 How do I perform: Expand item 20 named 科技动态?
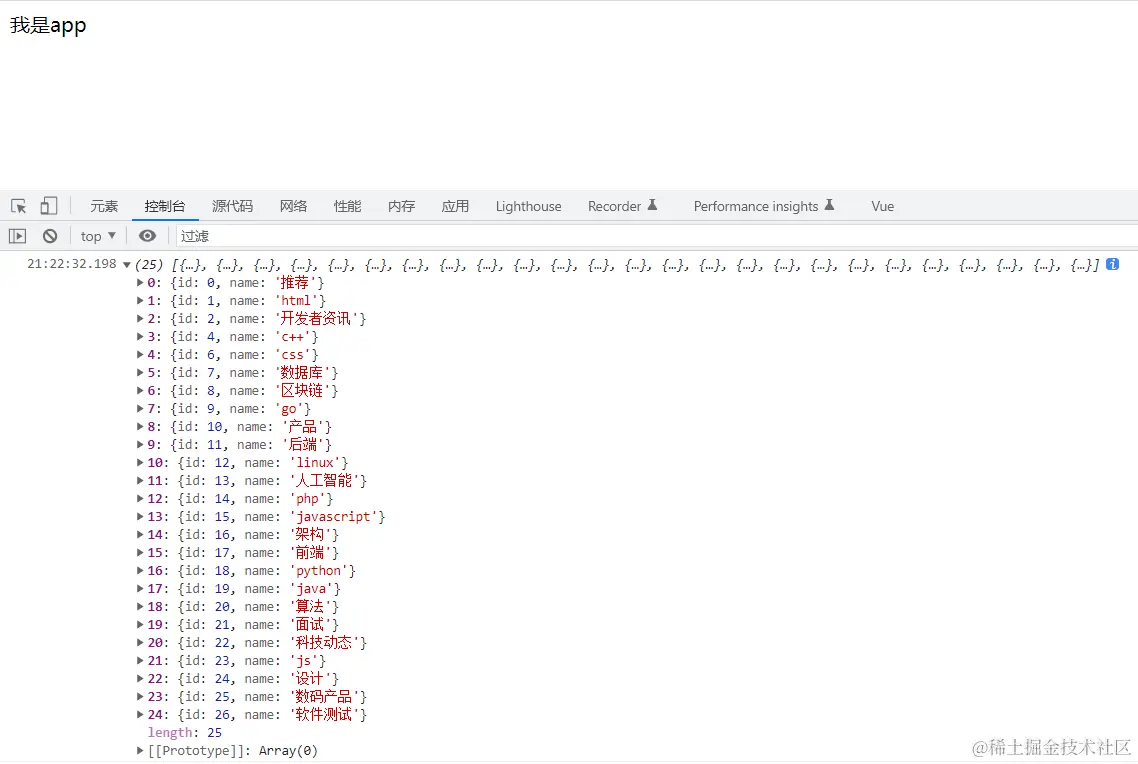[x=140, y=642]
